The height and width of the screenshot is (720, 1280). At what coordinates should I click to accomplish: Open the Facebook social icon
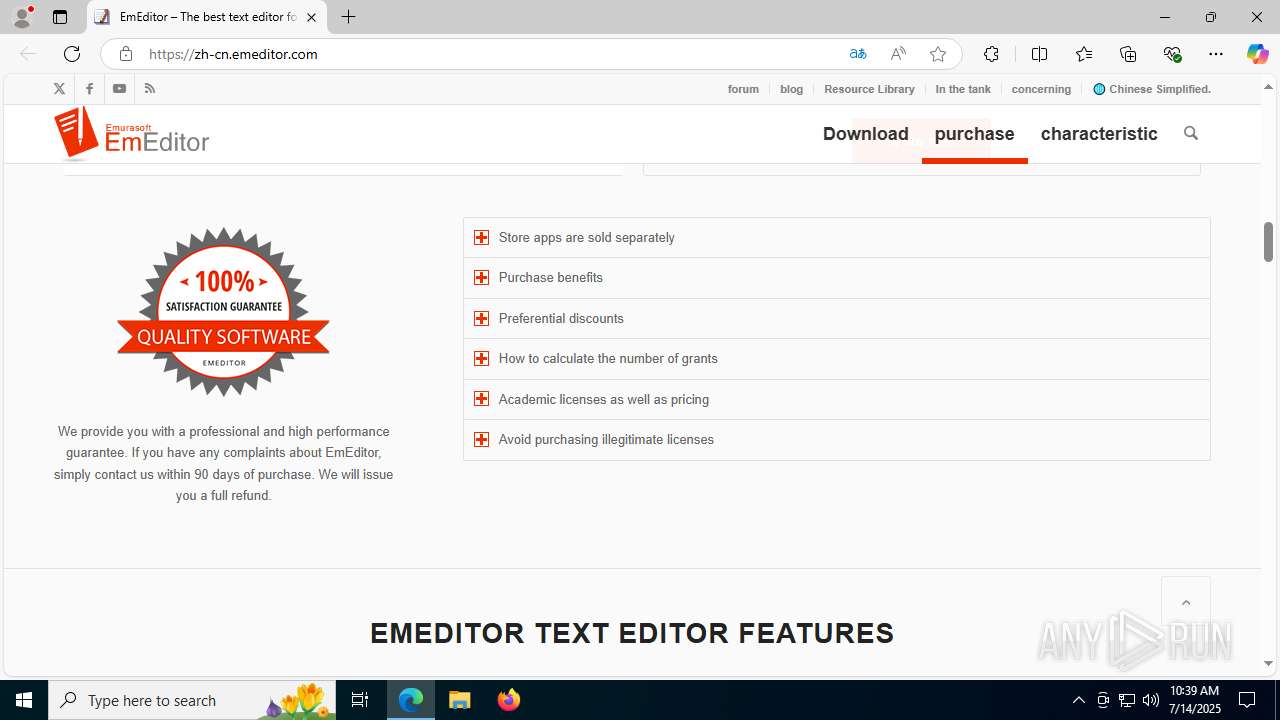pyautogui.click(x=89, y=89)
